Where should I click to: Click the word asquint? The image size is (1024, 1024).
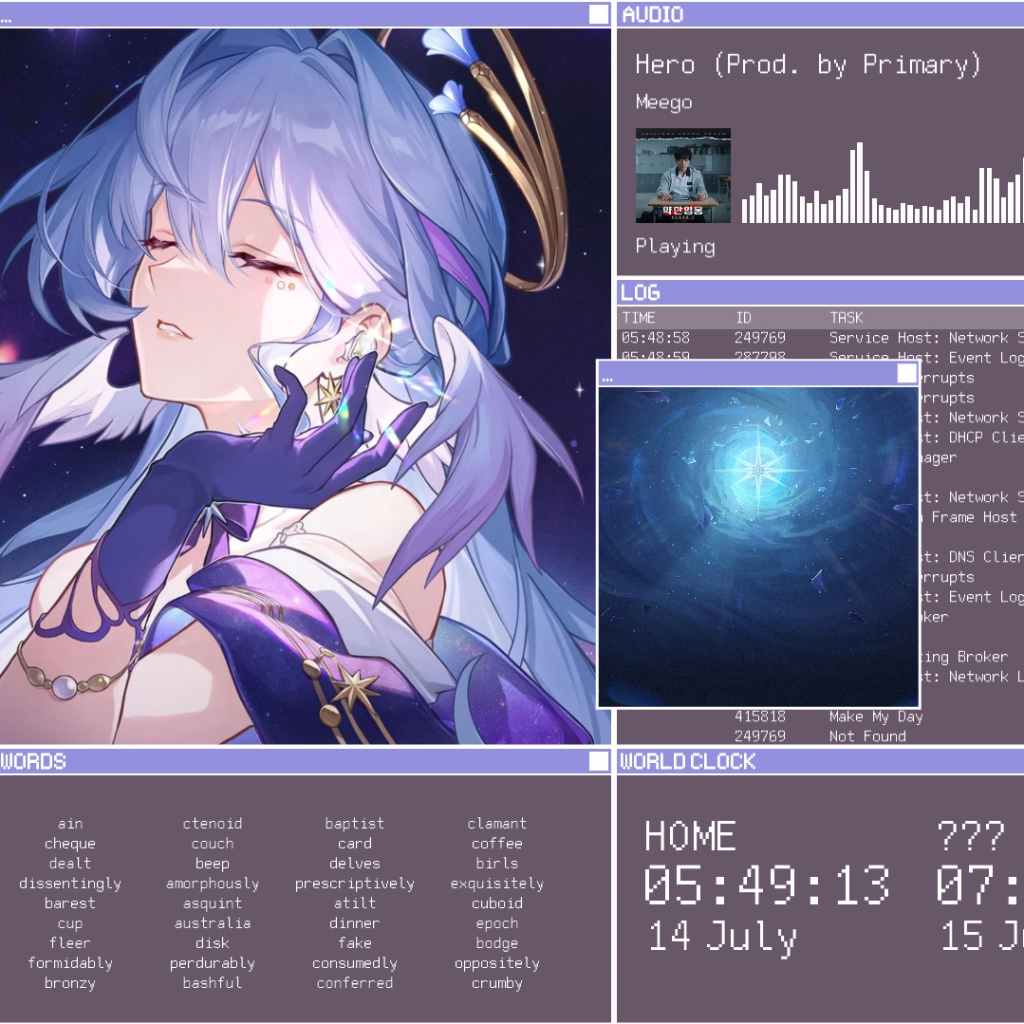tap(212, 904)
